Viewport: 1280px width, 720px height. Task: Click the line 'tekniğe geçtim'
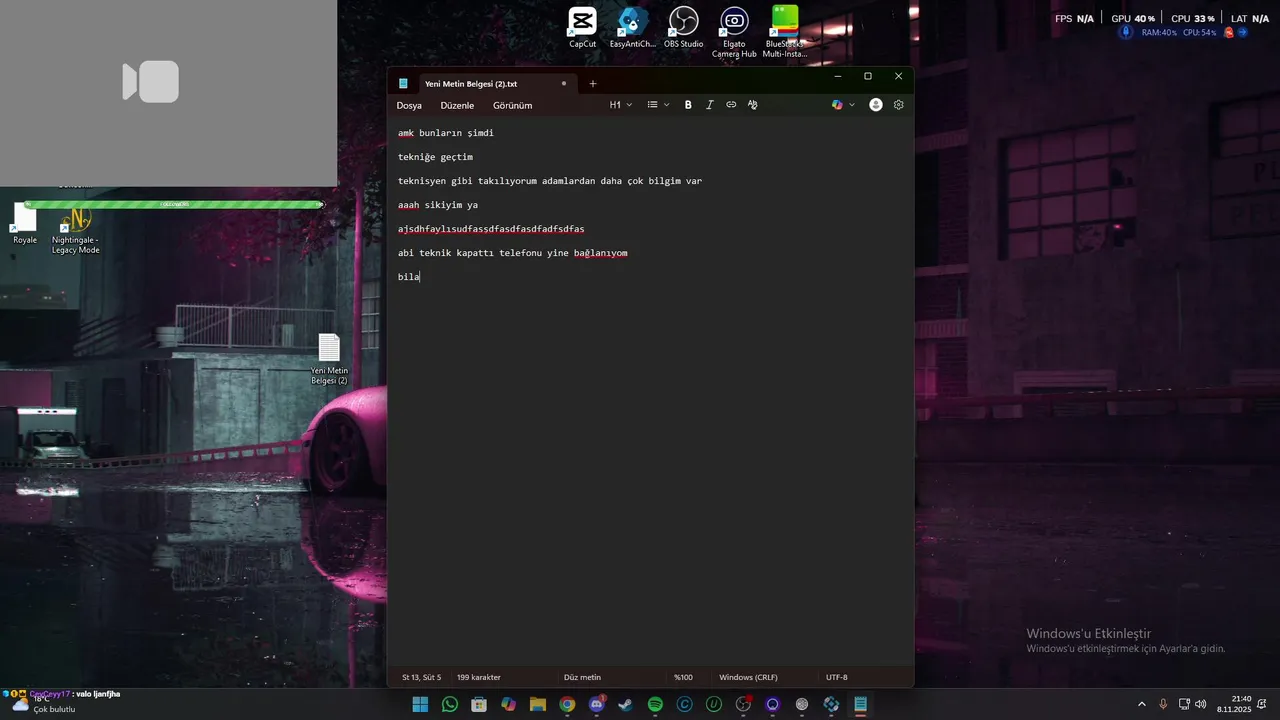tap(435, 157)
